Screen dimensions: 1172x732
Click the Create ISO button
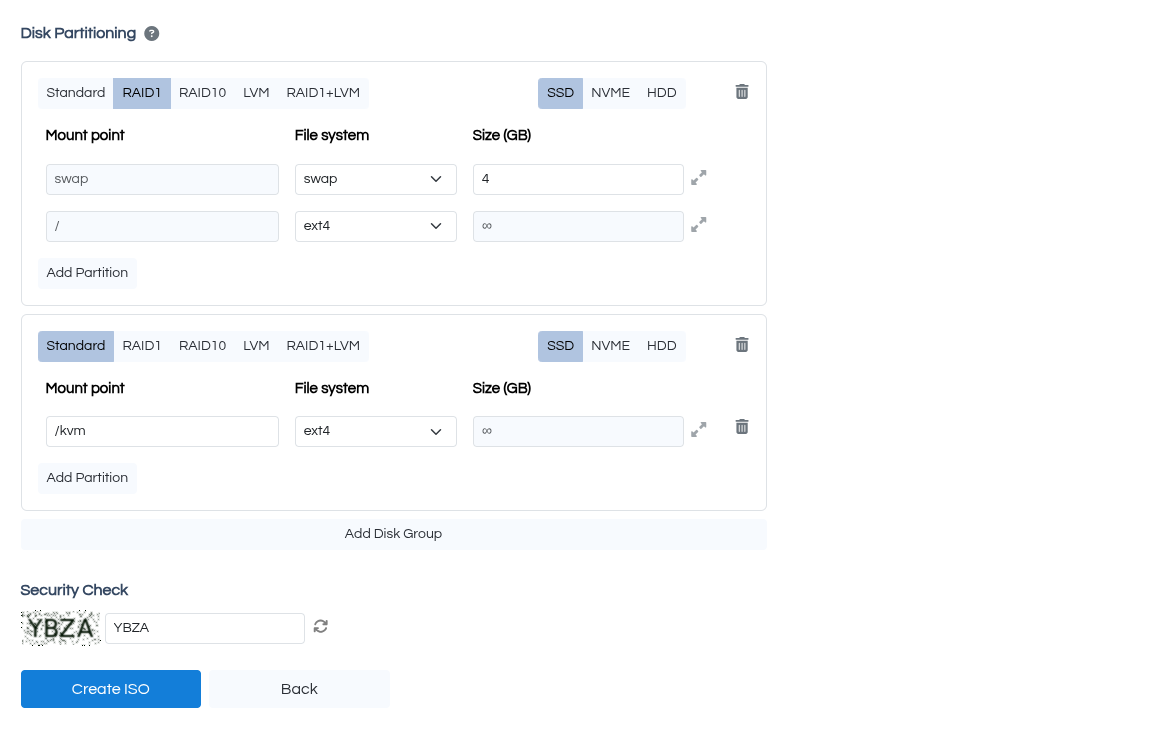[110, 688]
